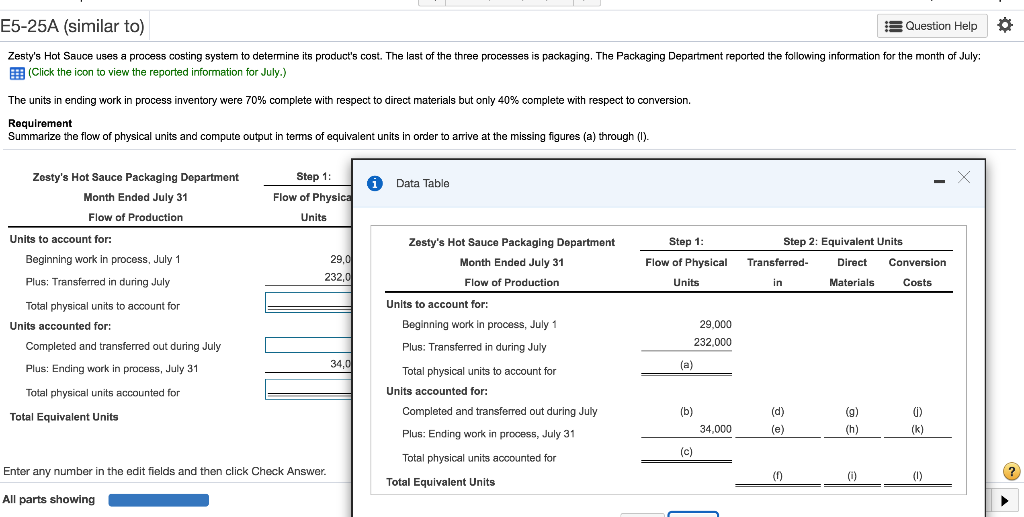Click placeholder (b) in Data Table
1024x517 pixels.
tap(686, 411)
